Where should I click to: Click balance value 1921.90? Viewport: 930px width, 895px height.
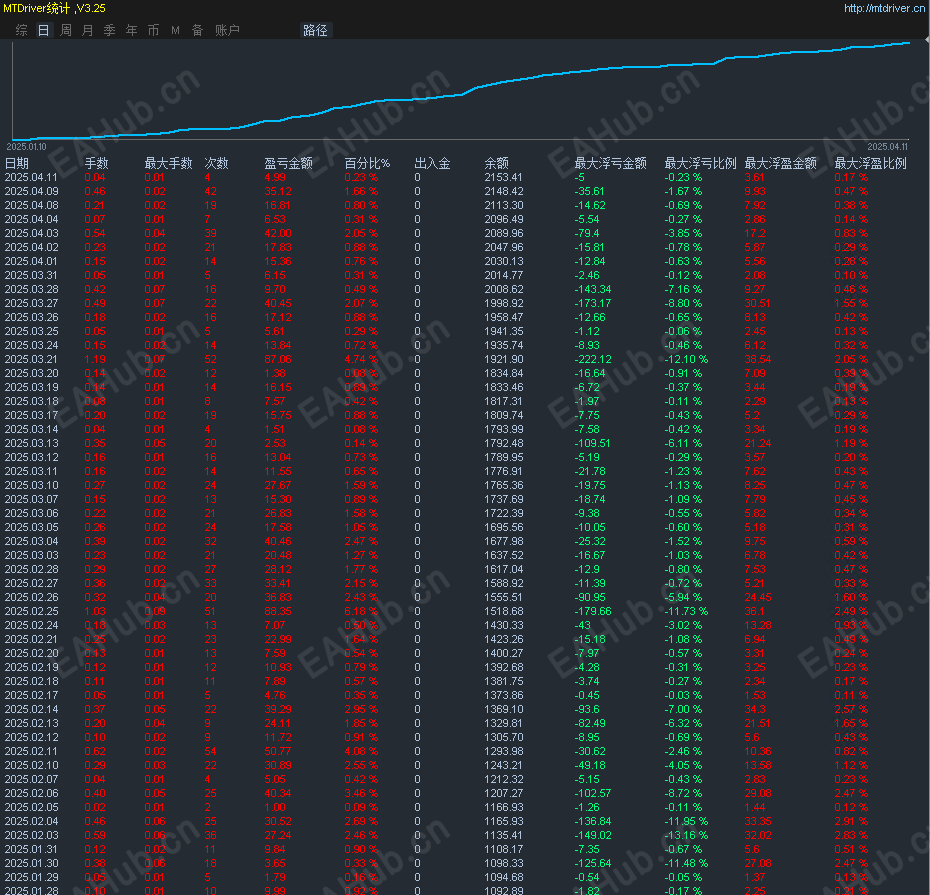(504, 359)
